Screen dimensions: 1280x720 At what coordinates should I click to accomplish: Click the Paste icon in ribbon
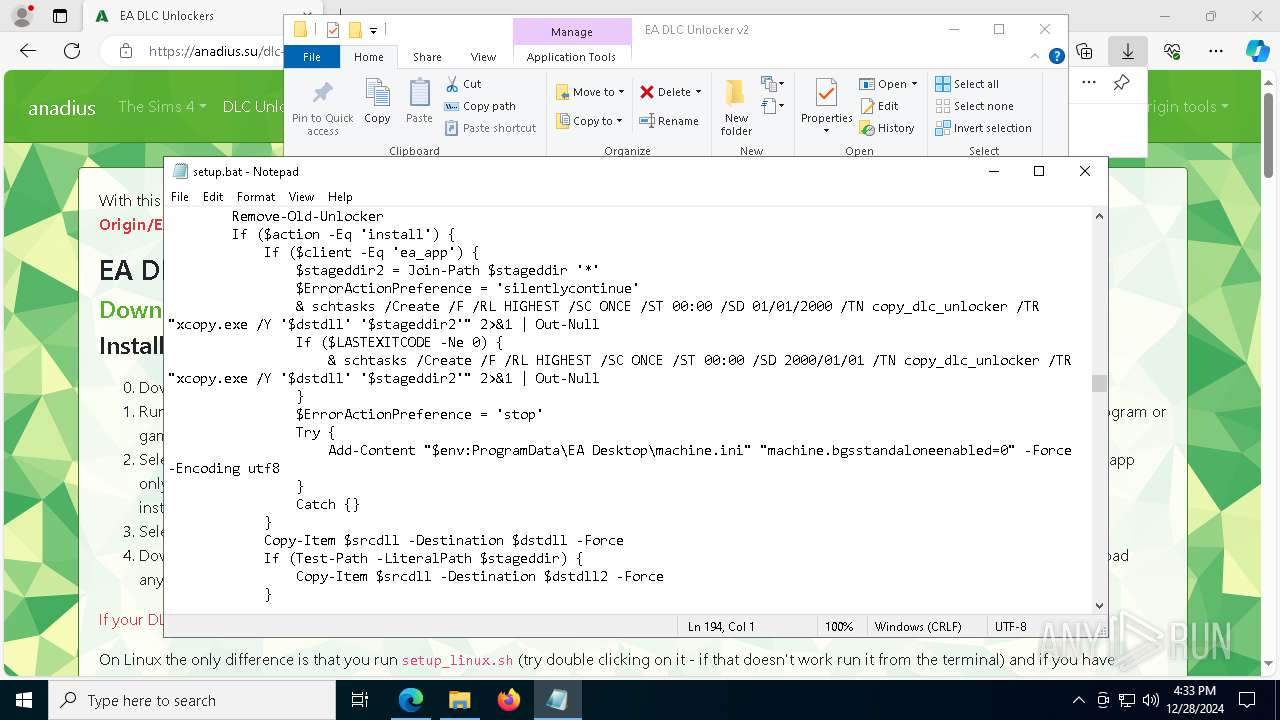click(x=419, y=102)
